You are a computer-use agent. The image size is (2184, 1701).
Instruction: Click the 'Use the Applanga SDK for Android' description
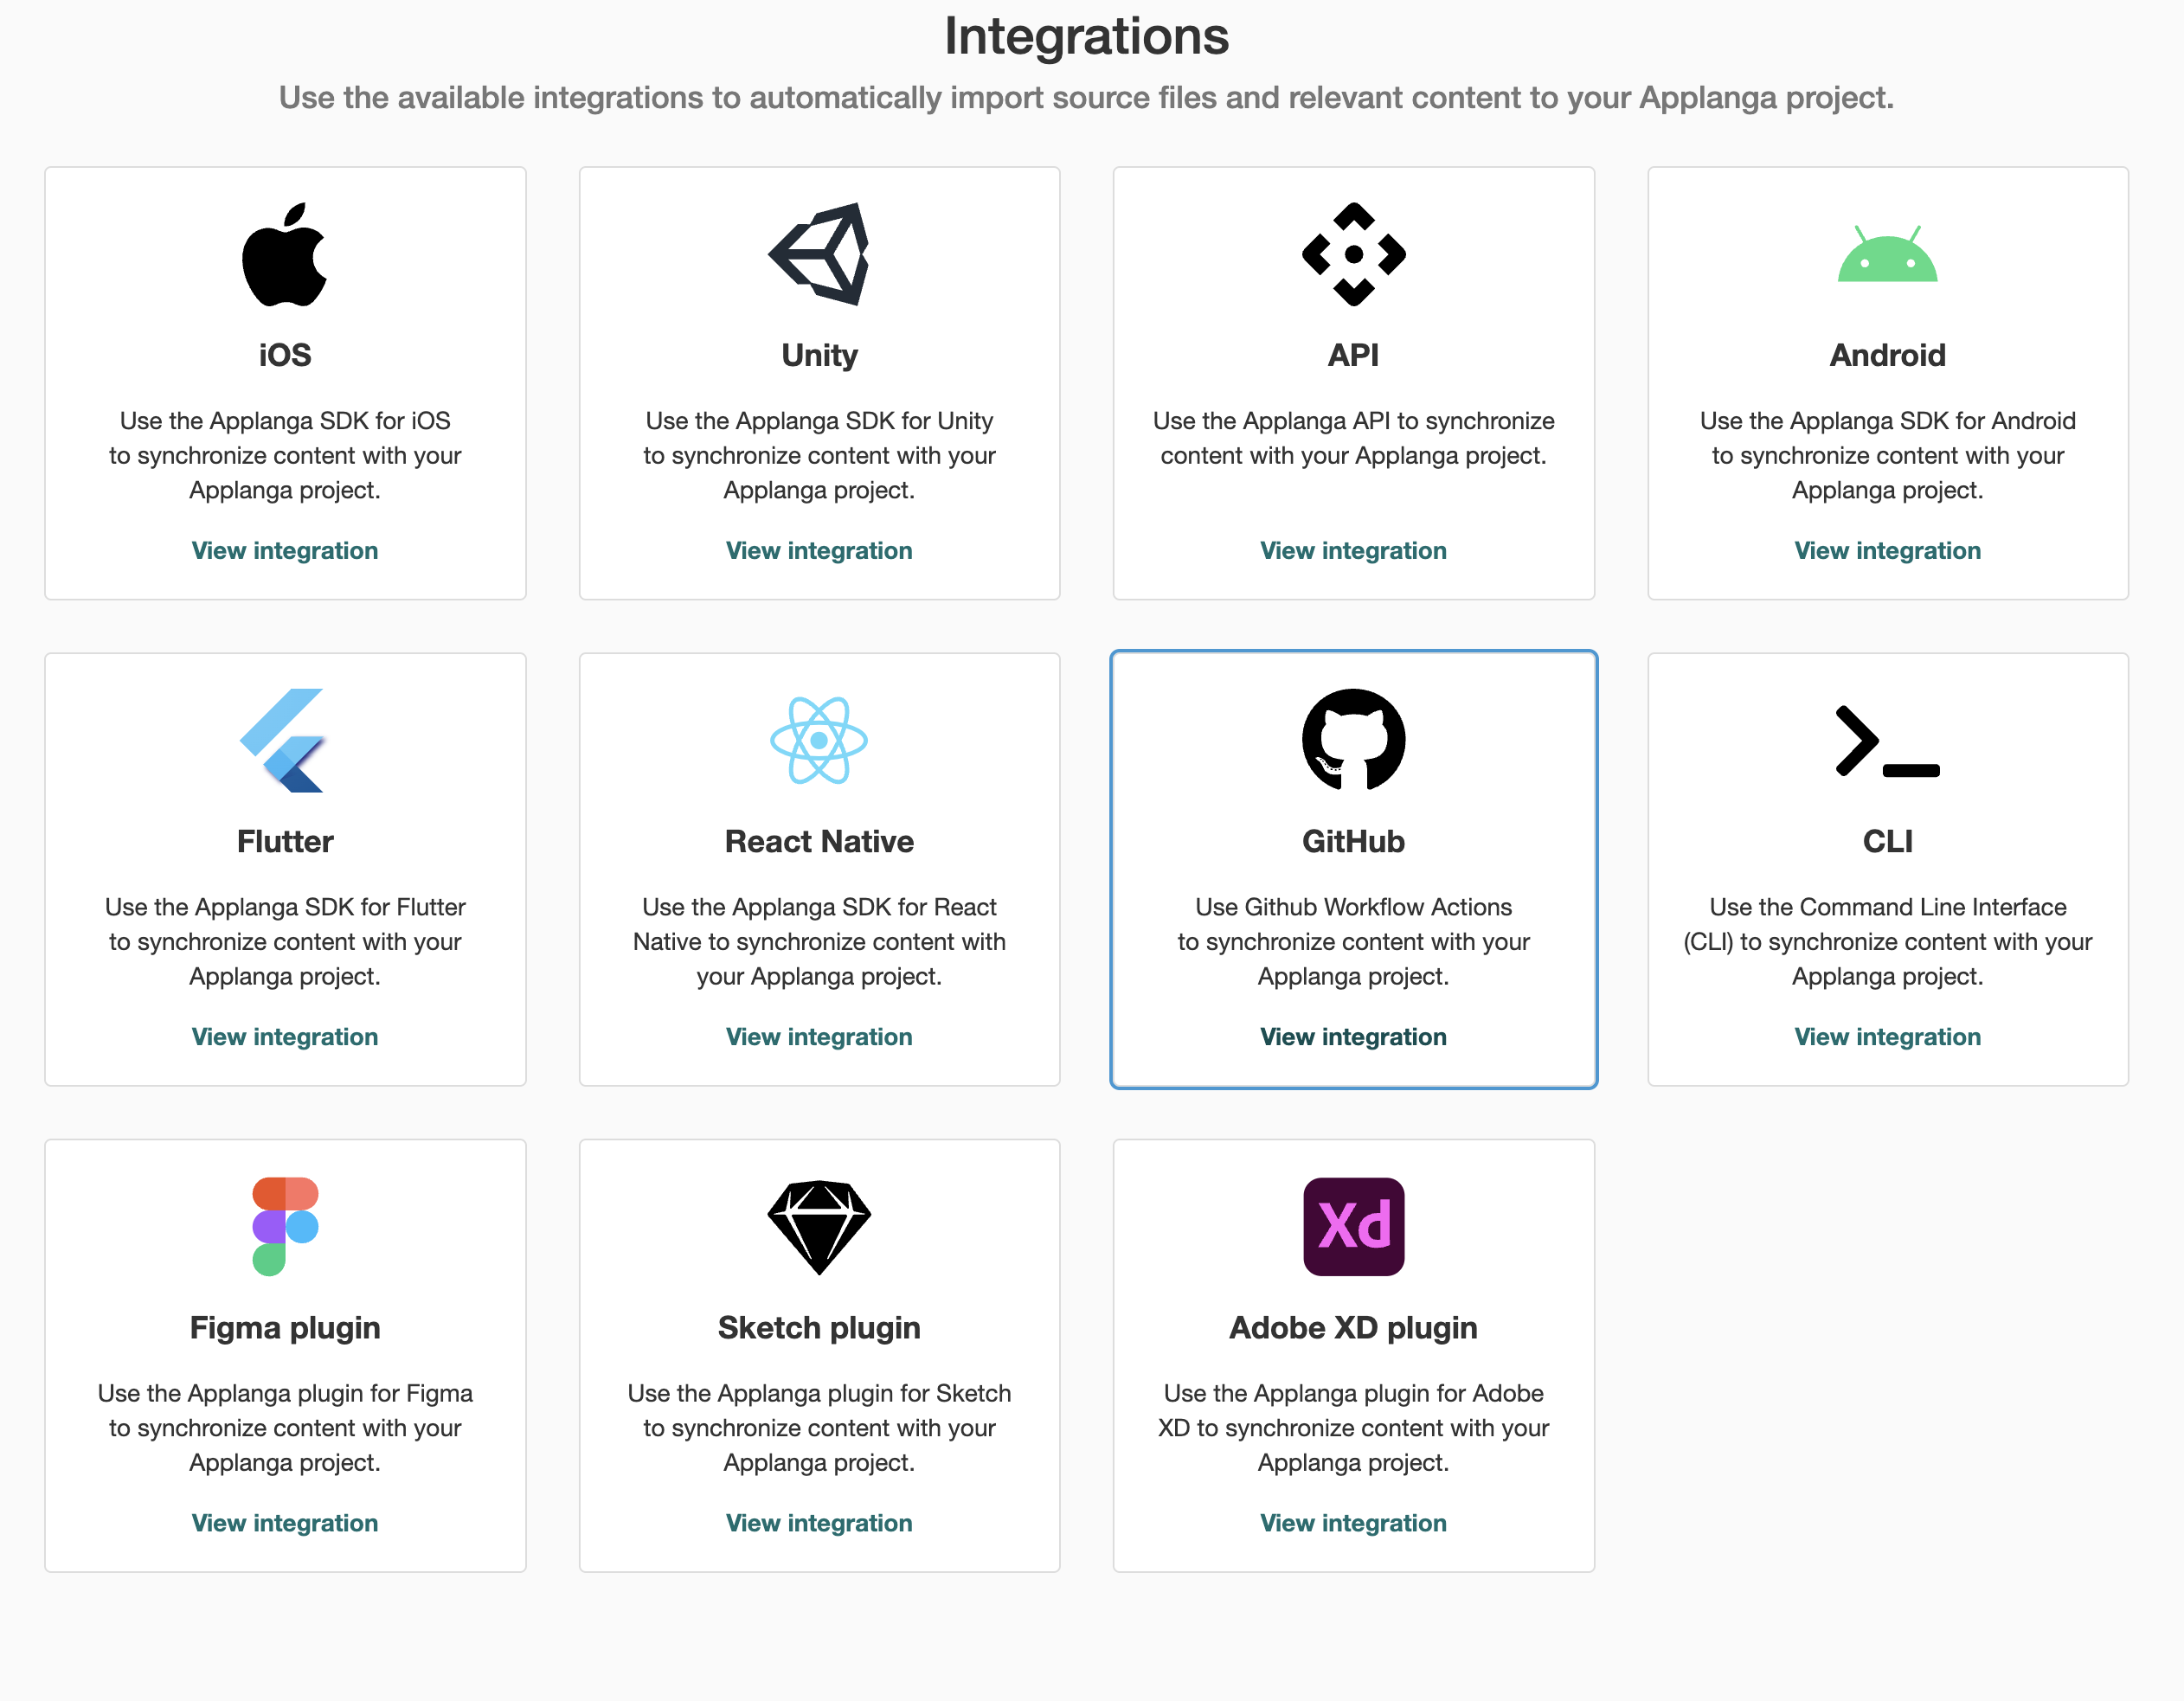(x=1887, y=456)
